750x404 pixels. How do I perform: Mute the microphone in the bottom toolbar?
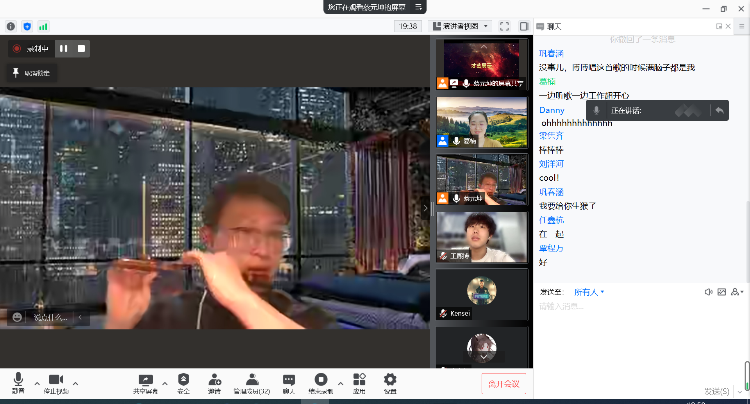point(18,381)
